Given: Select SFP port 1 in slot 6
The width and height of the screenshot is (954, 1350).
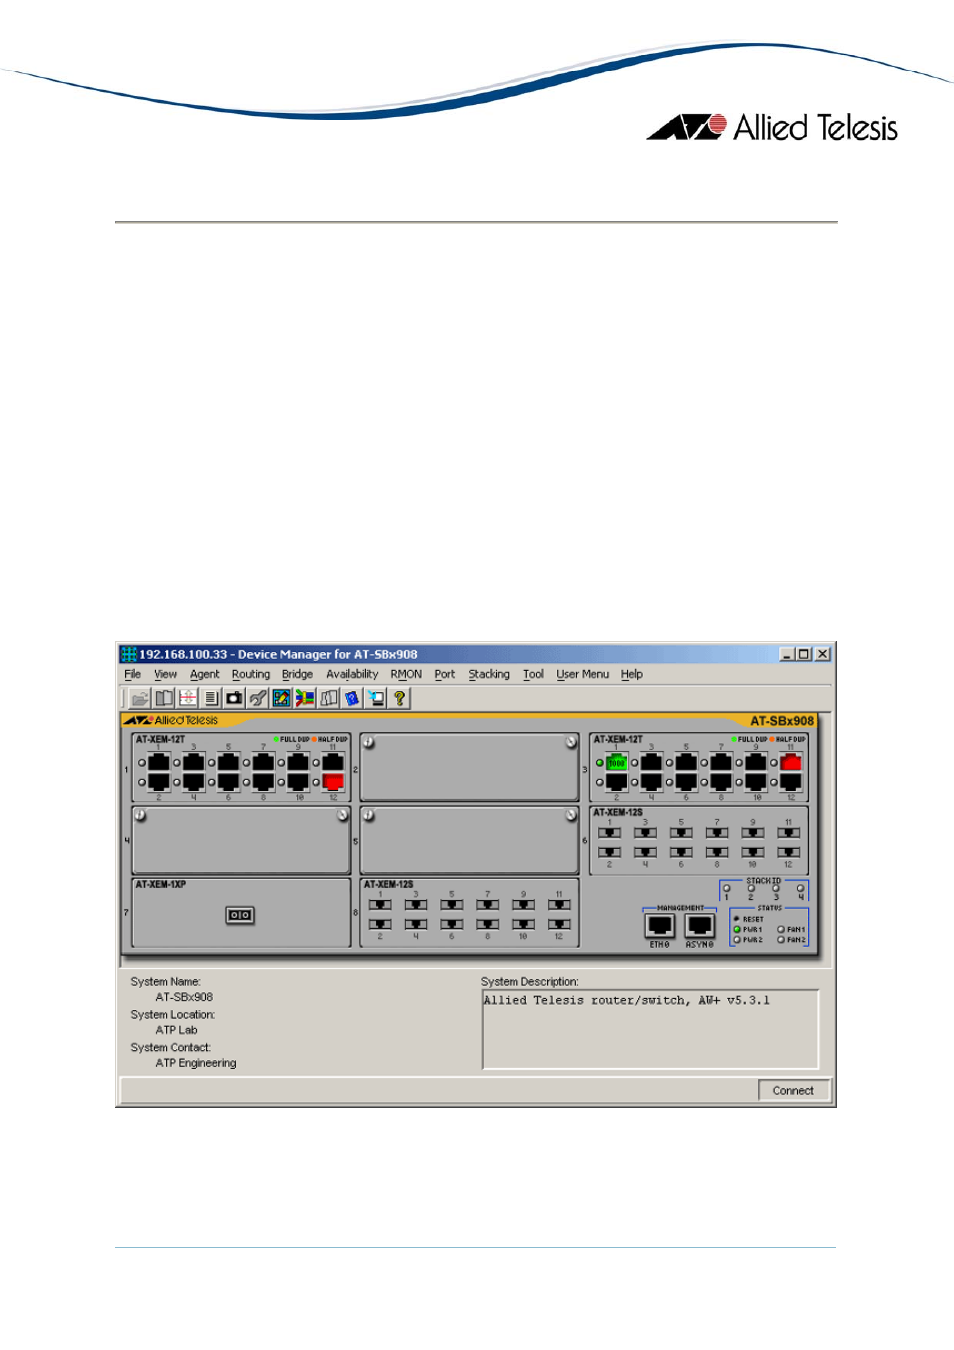Looking at the screenshot, I should pyautogui.click(x=609, y=833).
